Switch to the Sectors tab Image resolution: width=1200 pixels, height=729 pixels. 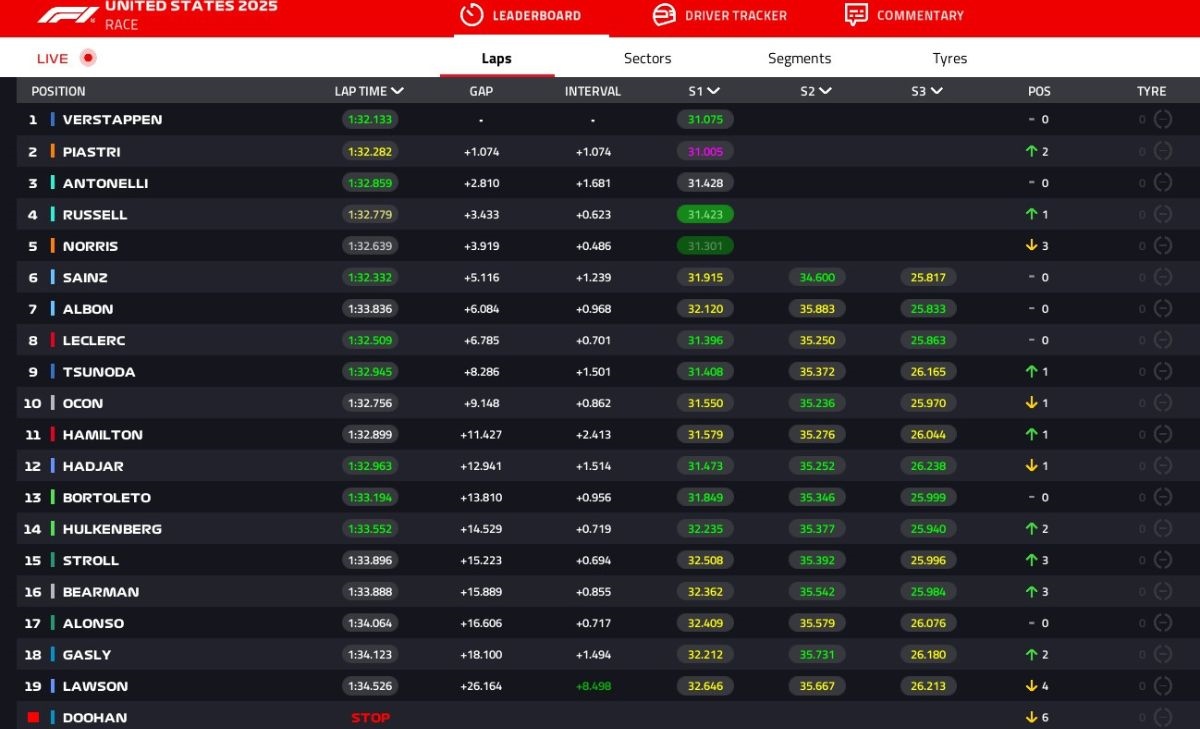[647, 59]
